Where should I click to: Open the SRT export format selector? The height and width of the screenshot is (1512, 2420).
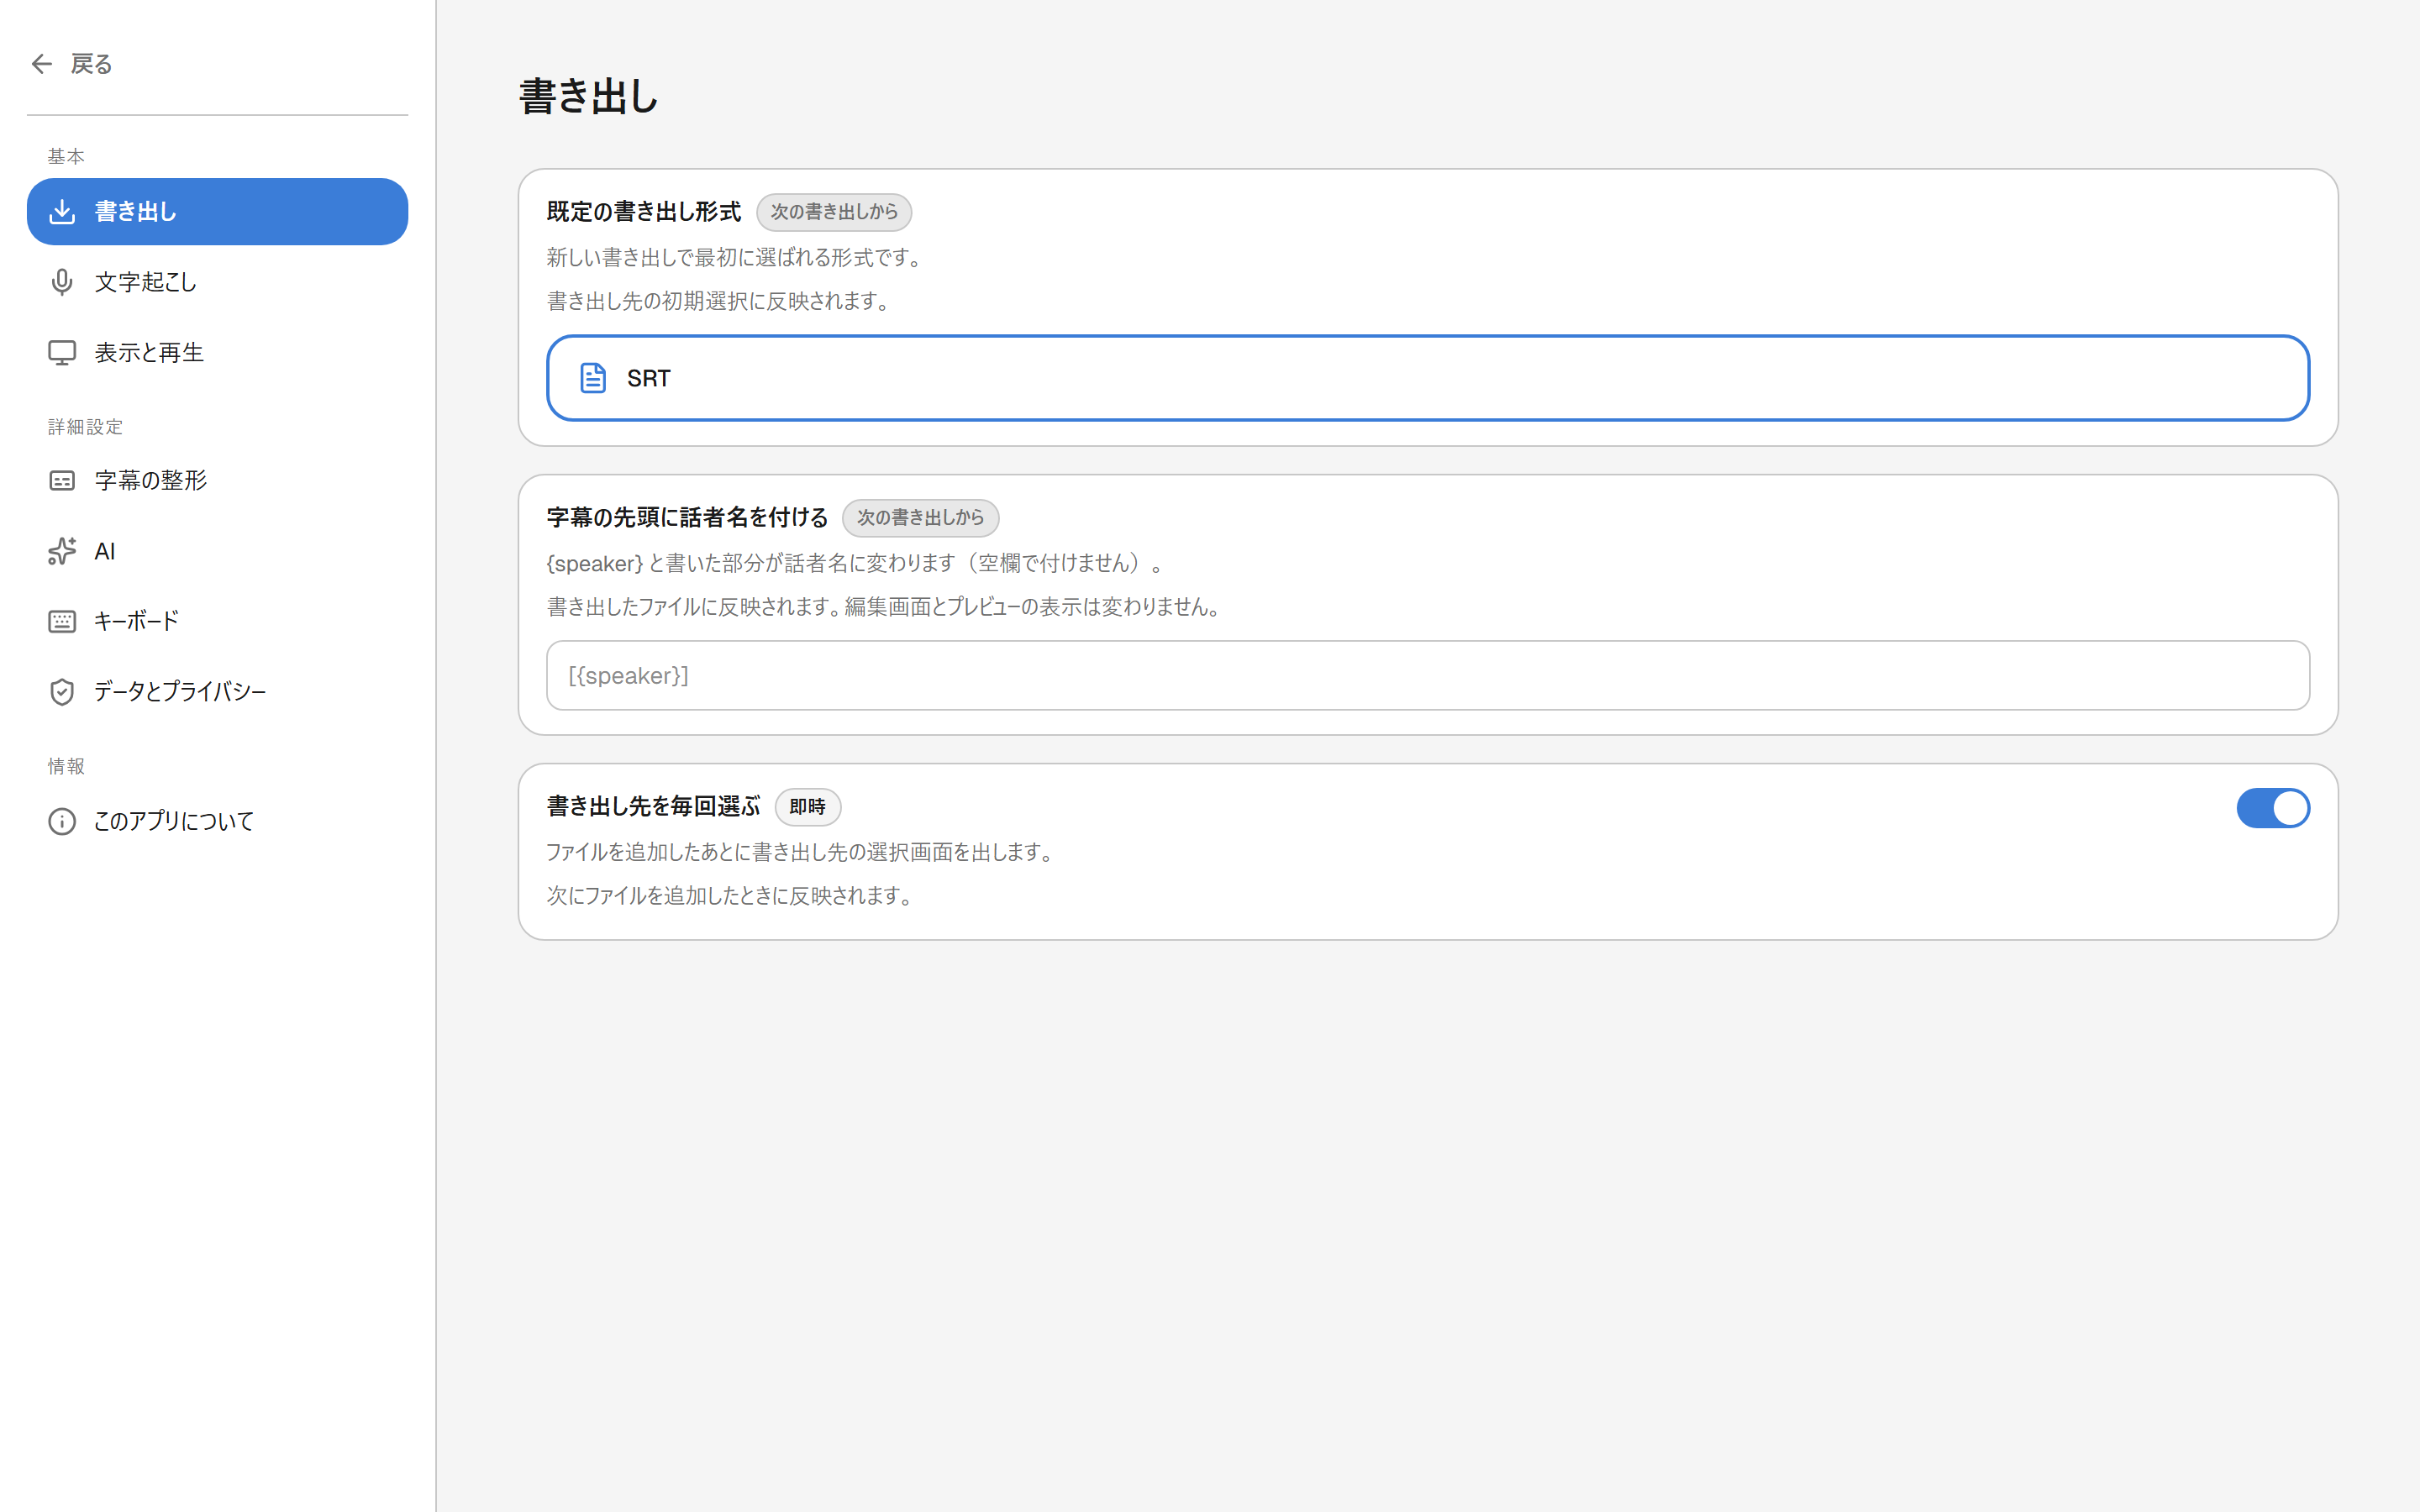pyautogui.click(x=1428, y=378)
